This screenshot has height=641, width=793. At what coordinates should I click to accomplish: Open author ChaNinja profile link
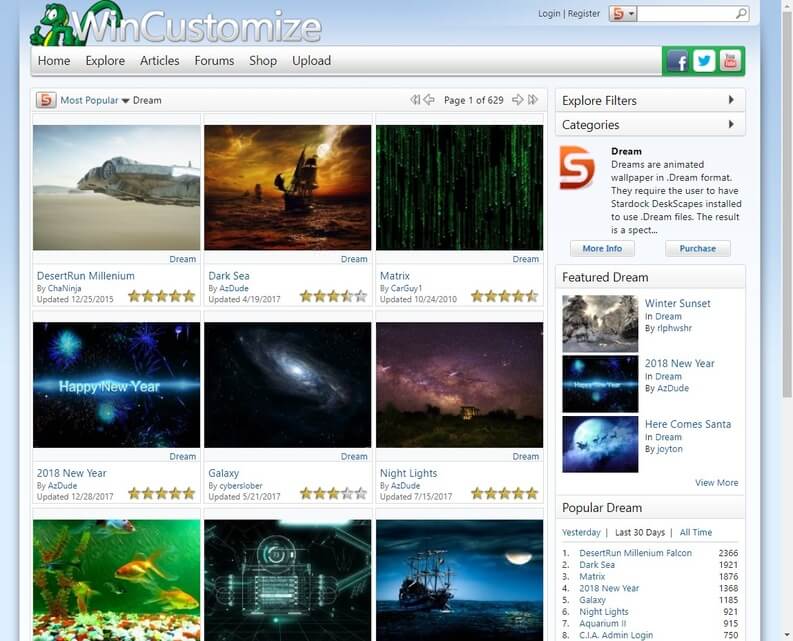[x=64, y=288]
